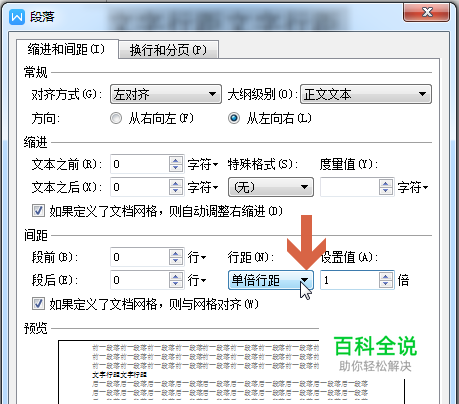Decrease 文本之后 indent with down arrow
This screenshot has width=459, height=404.
click(176, 191)
